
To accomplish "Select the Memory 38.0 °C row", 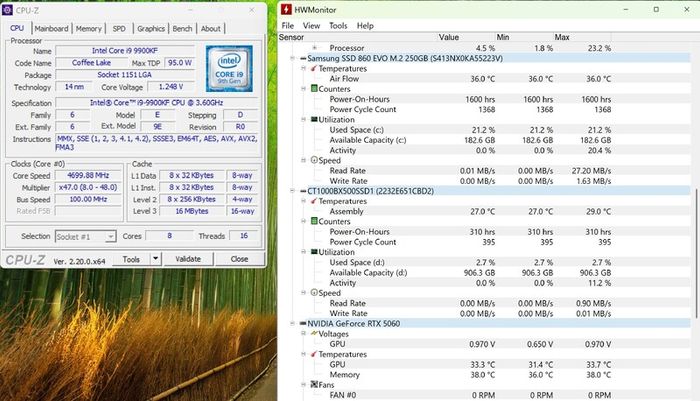I will pos(484,375).
